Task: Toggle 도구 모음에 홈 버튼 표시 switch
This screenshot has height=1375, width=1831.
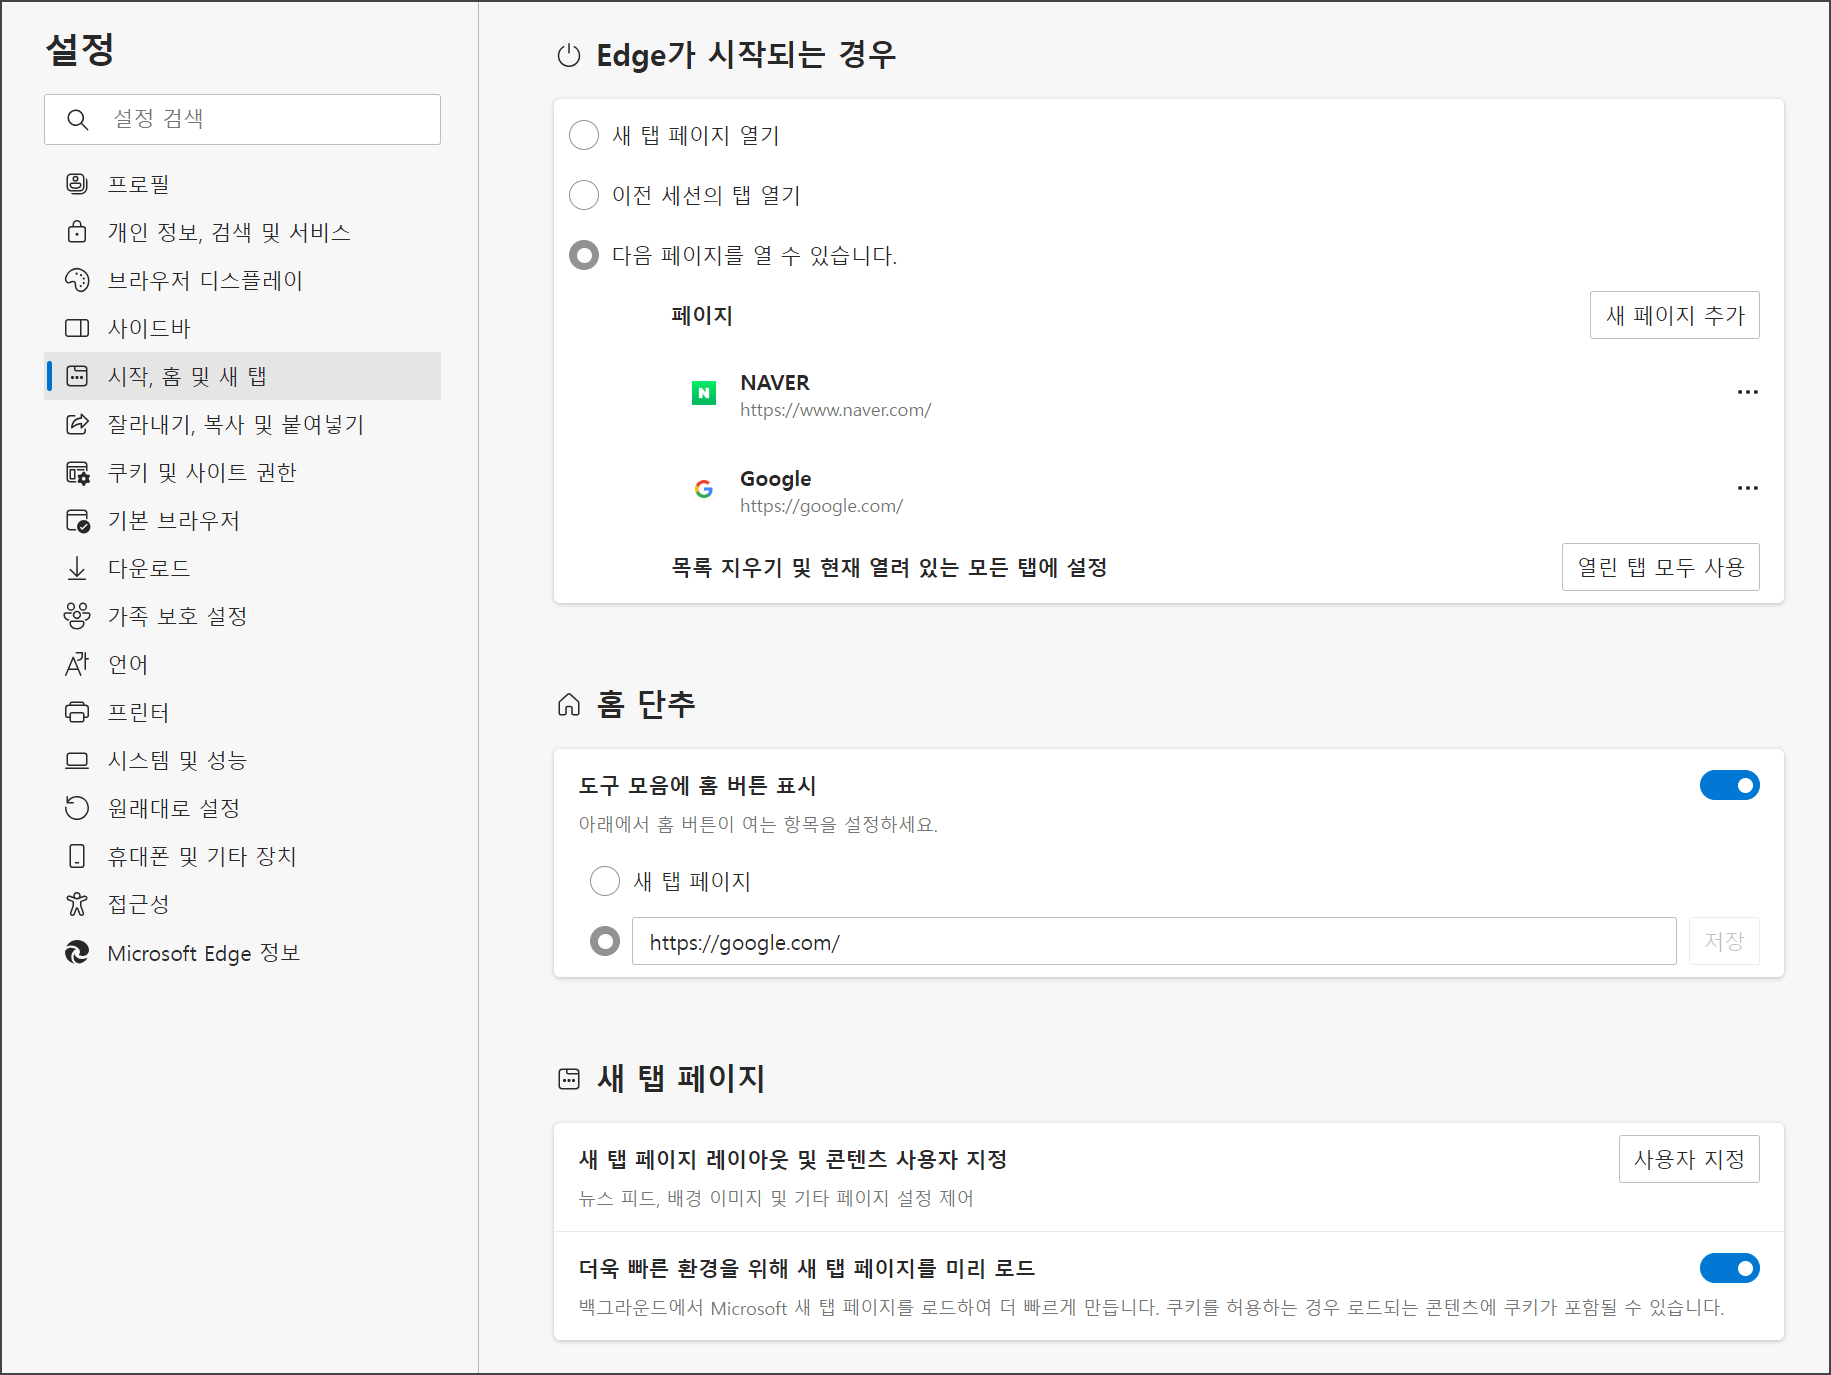Action: [1729, 785]
